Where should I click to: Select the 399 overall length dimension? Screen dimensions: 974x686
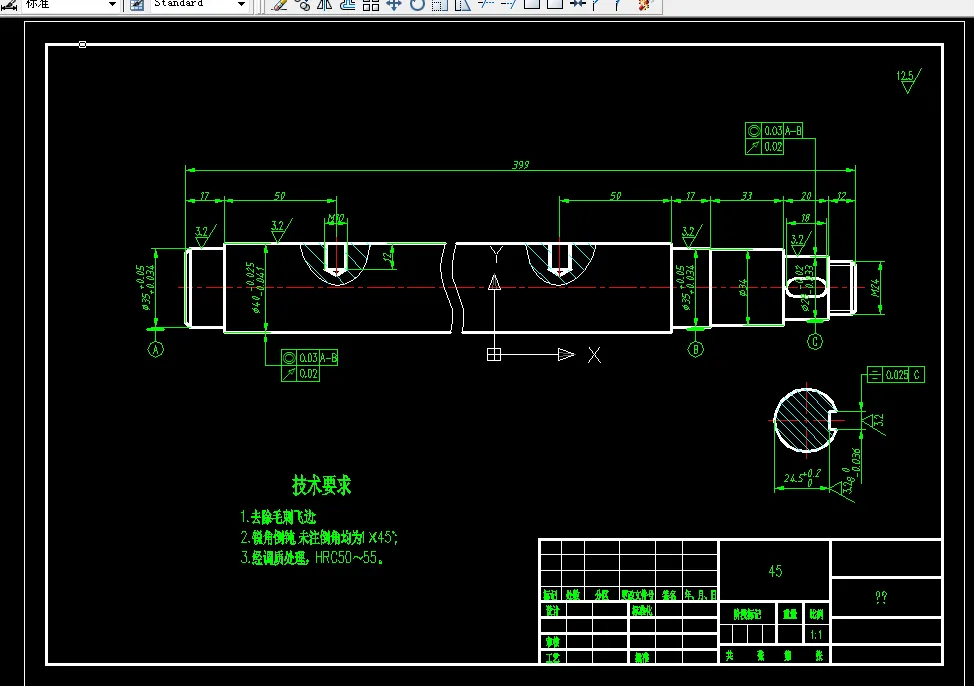click(521, 165)
